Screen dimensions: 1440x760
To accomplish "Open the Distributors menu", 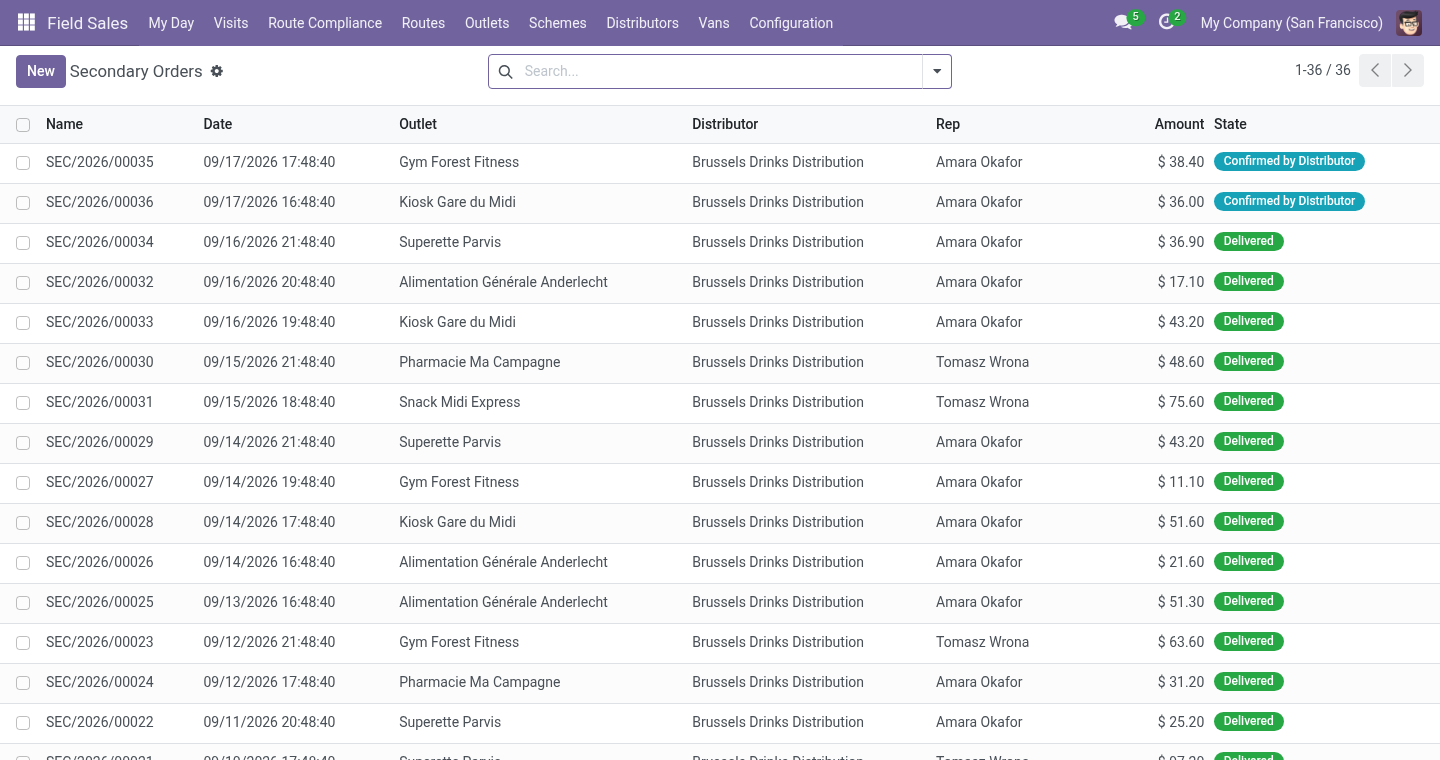I will tap(642, 22).
